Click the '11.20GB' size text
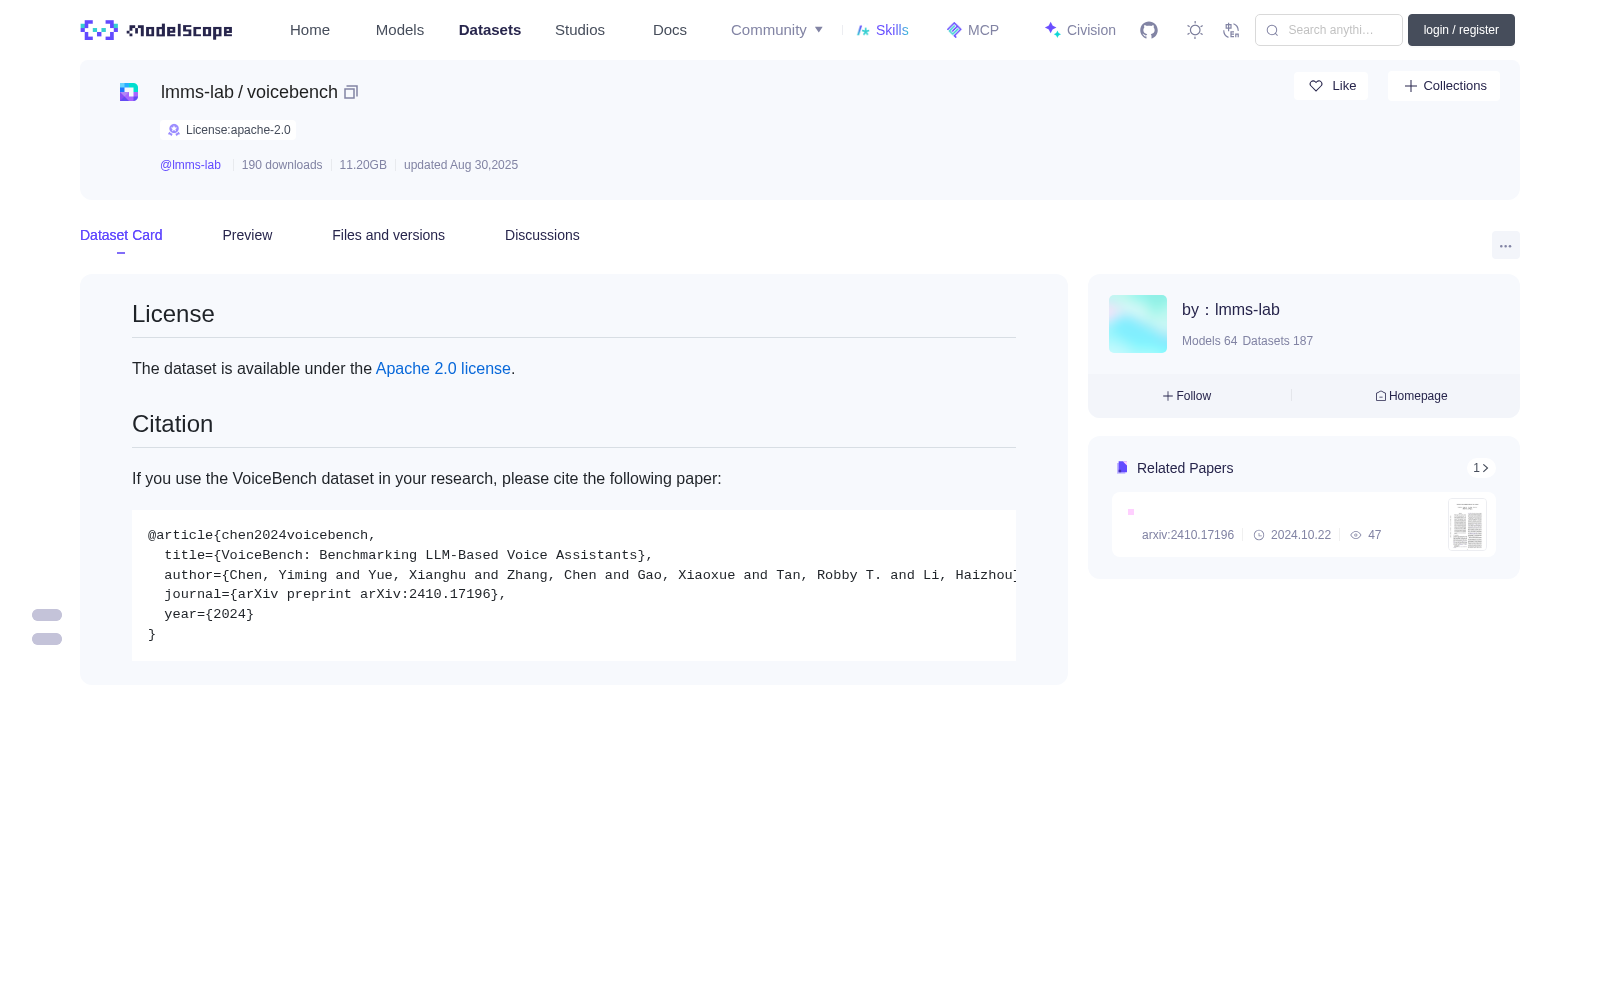 point(363,165)
